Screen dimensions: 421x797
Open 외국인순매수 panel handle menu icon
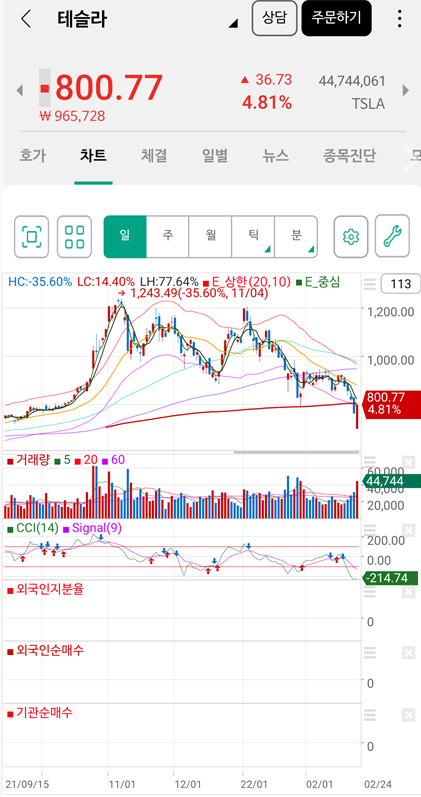pos(370,653)
